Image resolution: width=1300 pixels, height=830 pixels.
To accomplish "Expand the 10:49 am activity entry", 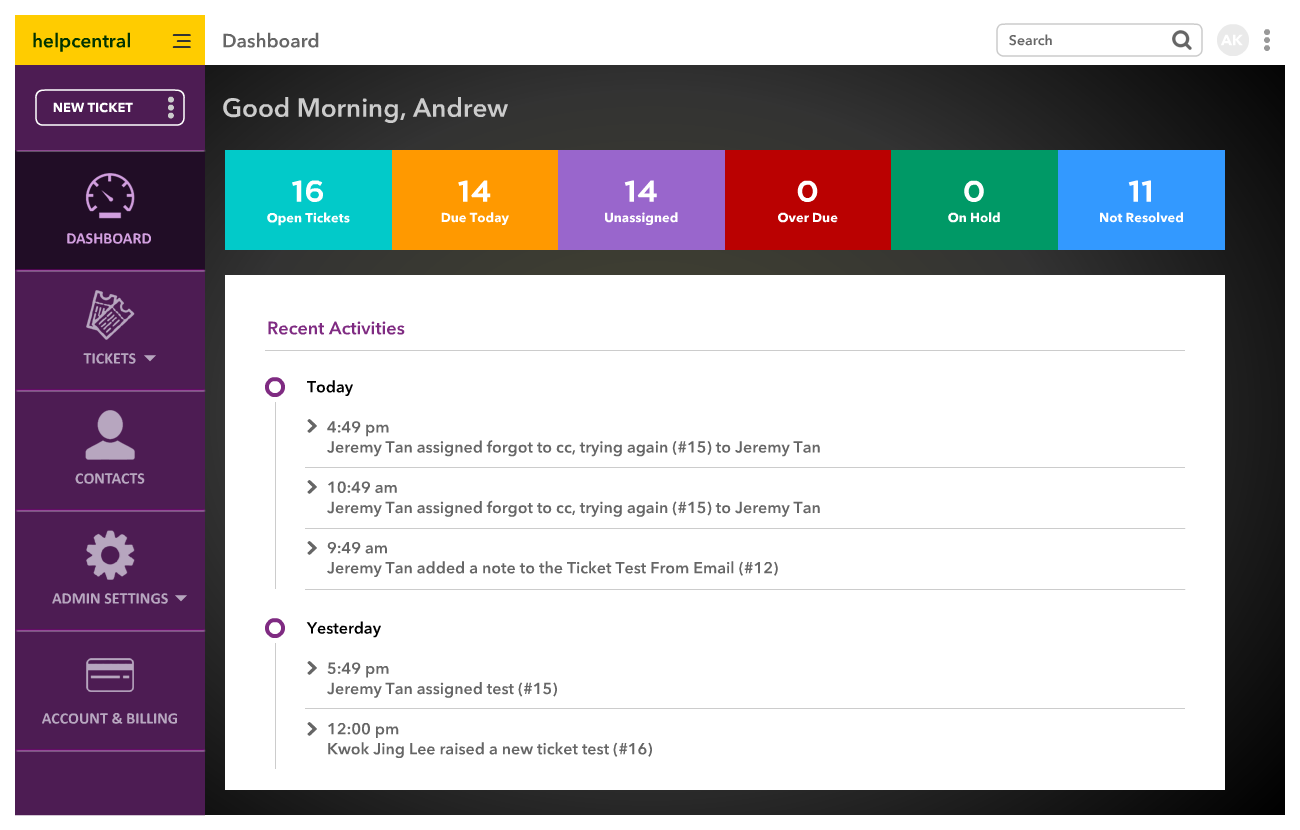I will 312,487.
